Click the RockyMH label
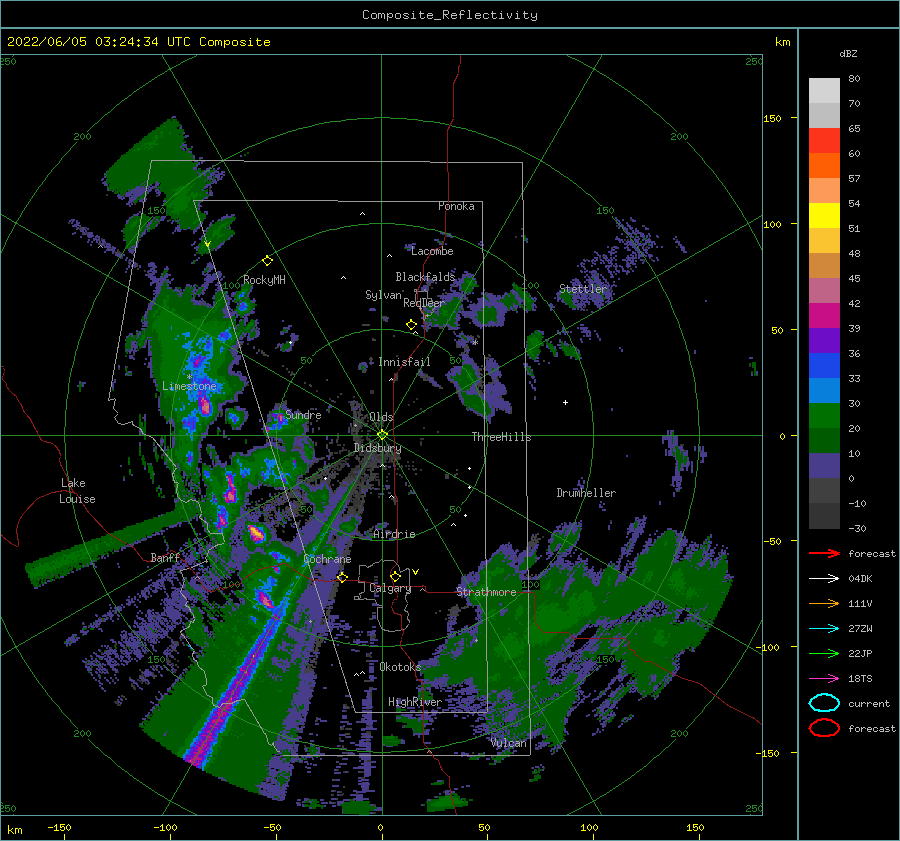The height and width of the screenshot is (841, 900). tap(264, 280)
